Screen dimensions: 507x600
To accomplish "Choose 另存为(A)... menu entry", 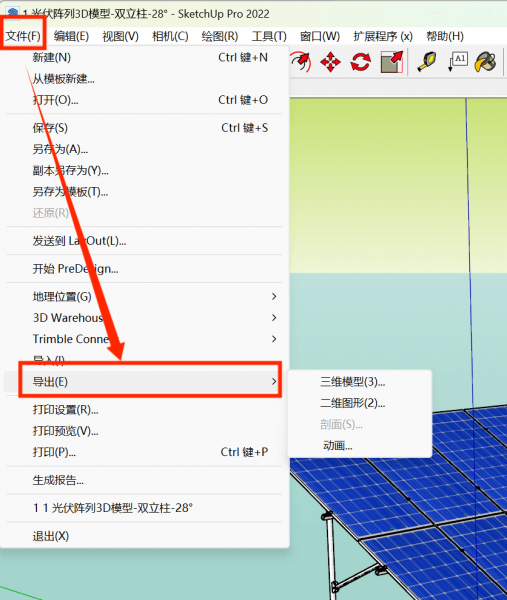I will point(144,149).
